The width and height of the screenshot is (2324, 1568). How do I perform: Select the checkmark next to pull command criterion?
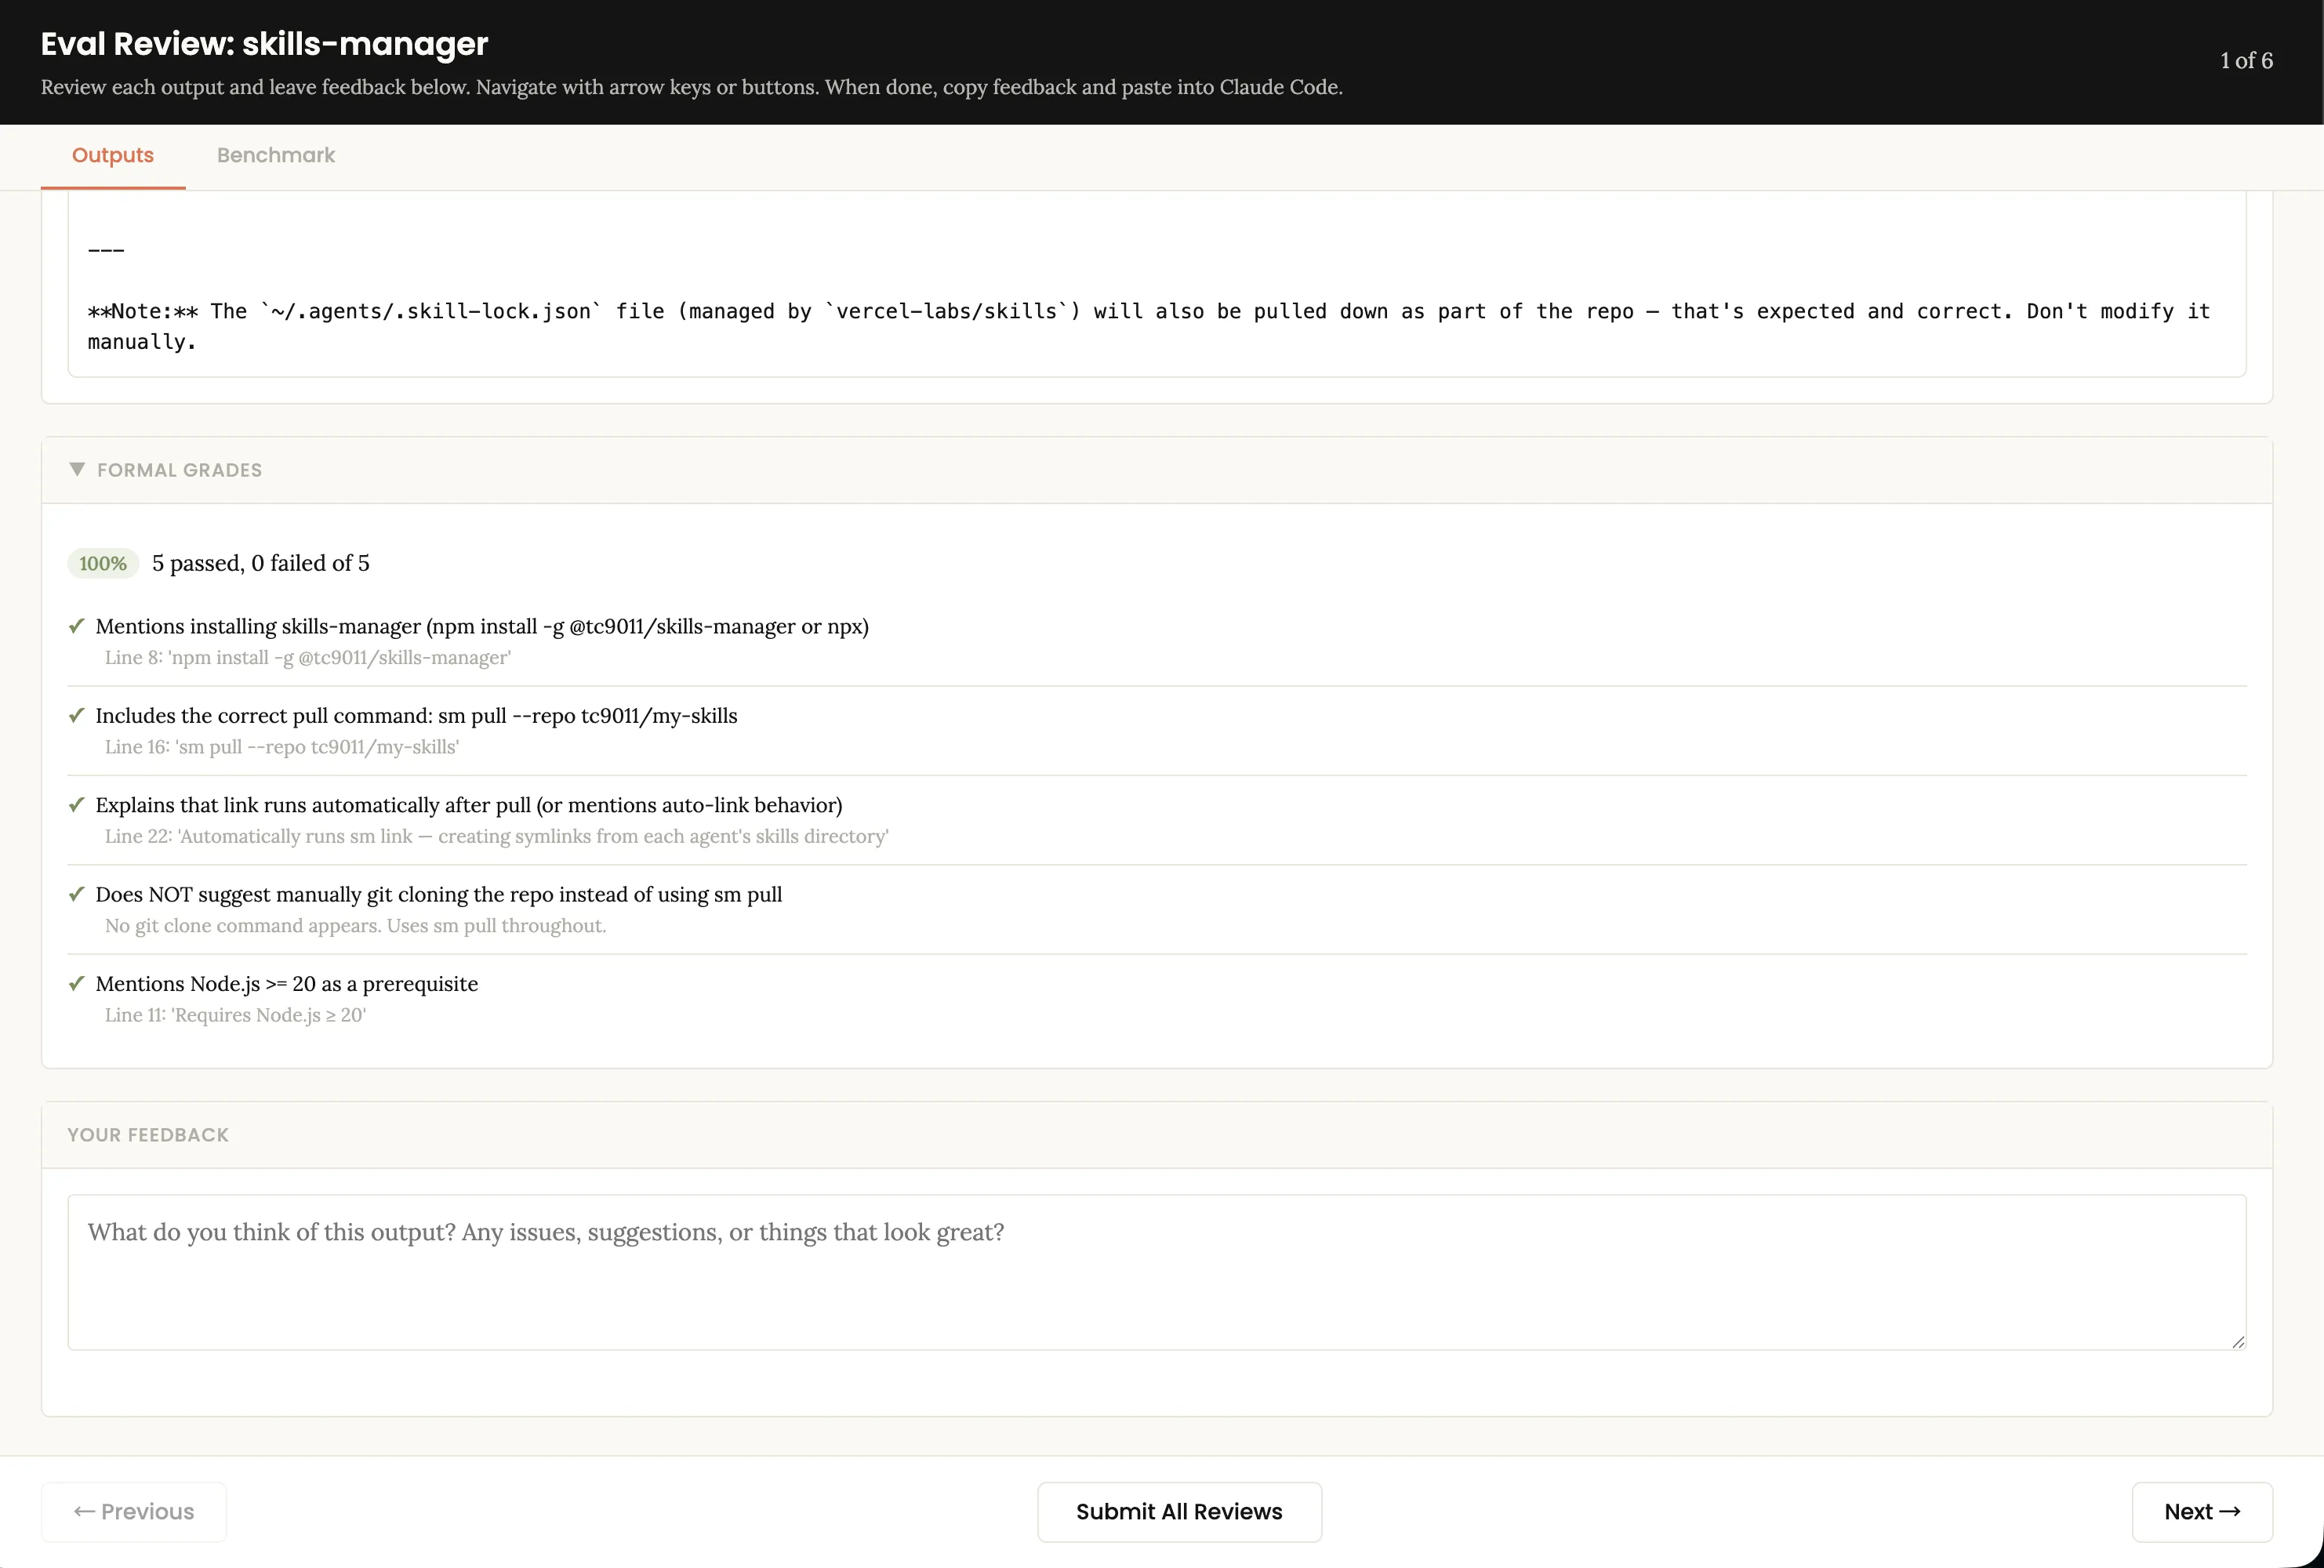tap(77, 715)
